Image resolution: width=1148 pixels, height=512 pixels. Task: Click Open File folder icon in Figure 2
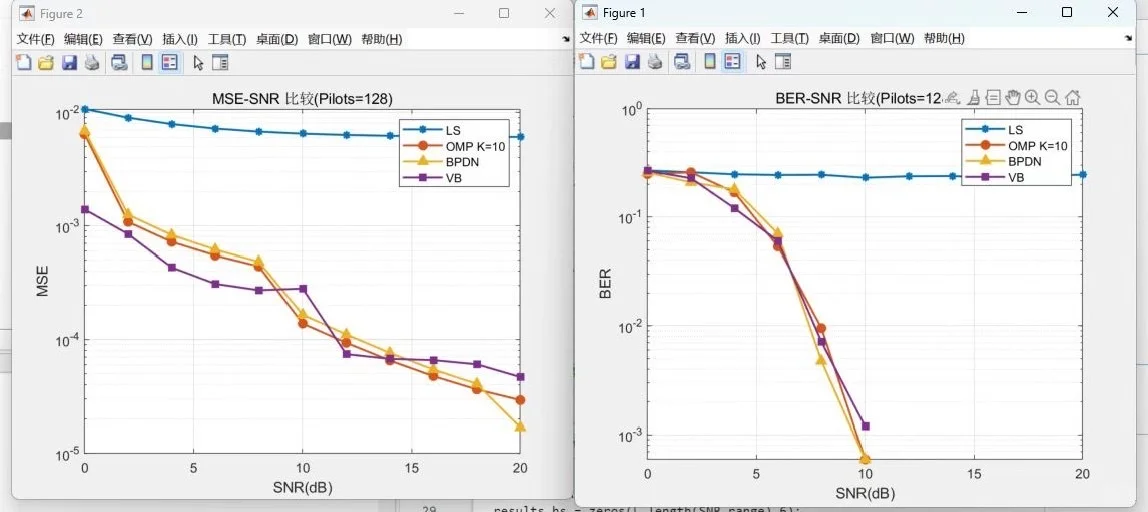pos(46,62)
